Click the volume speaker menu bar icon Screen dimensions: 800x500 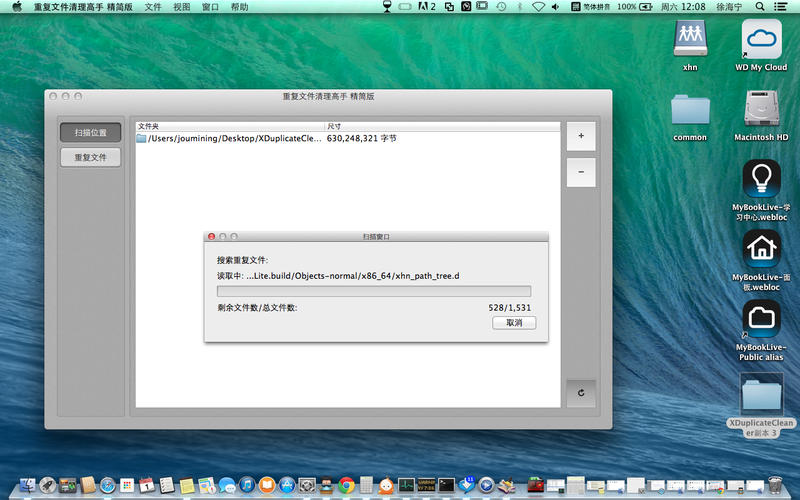tap(555, 7)
